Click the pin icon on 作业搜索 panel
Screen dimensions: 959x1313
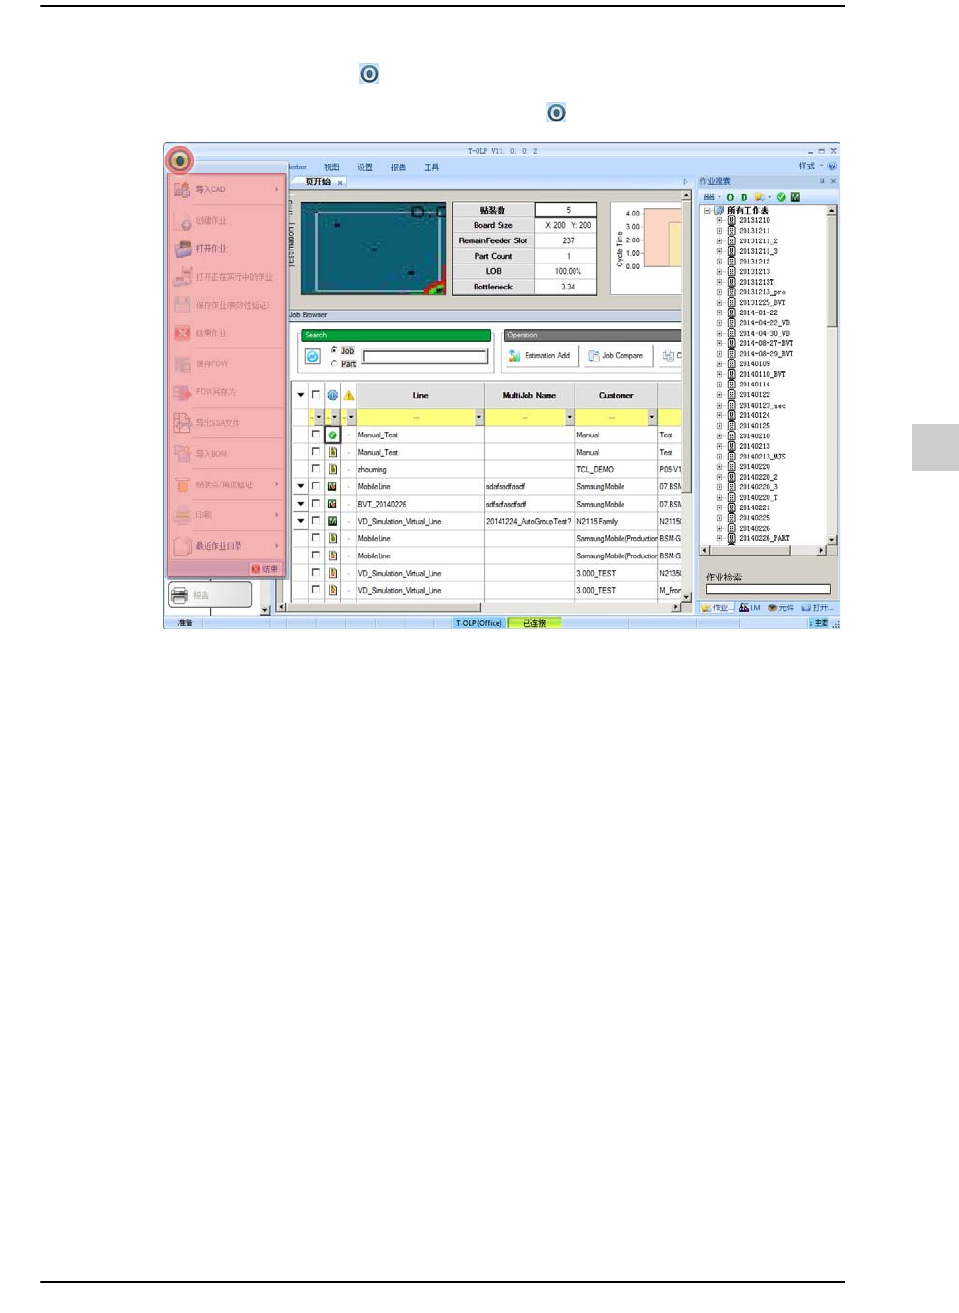822,181
